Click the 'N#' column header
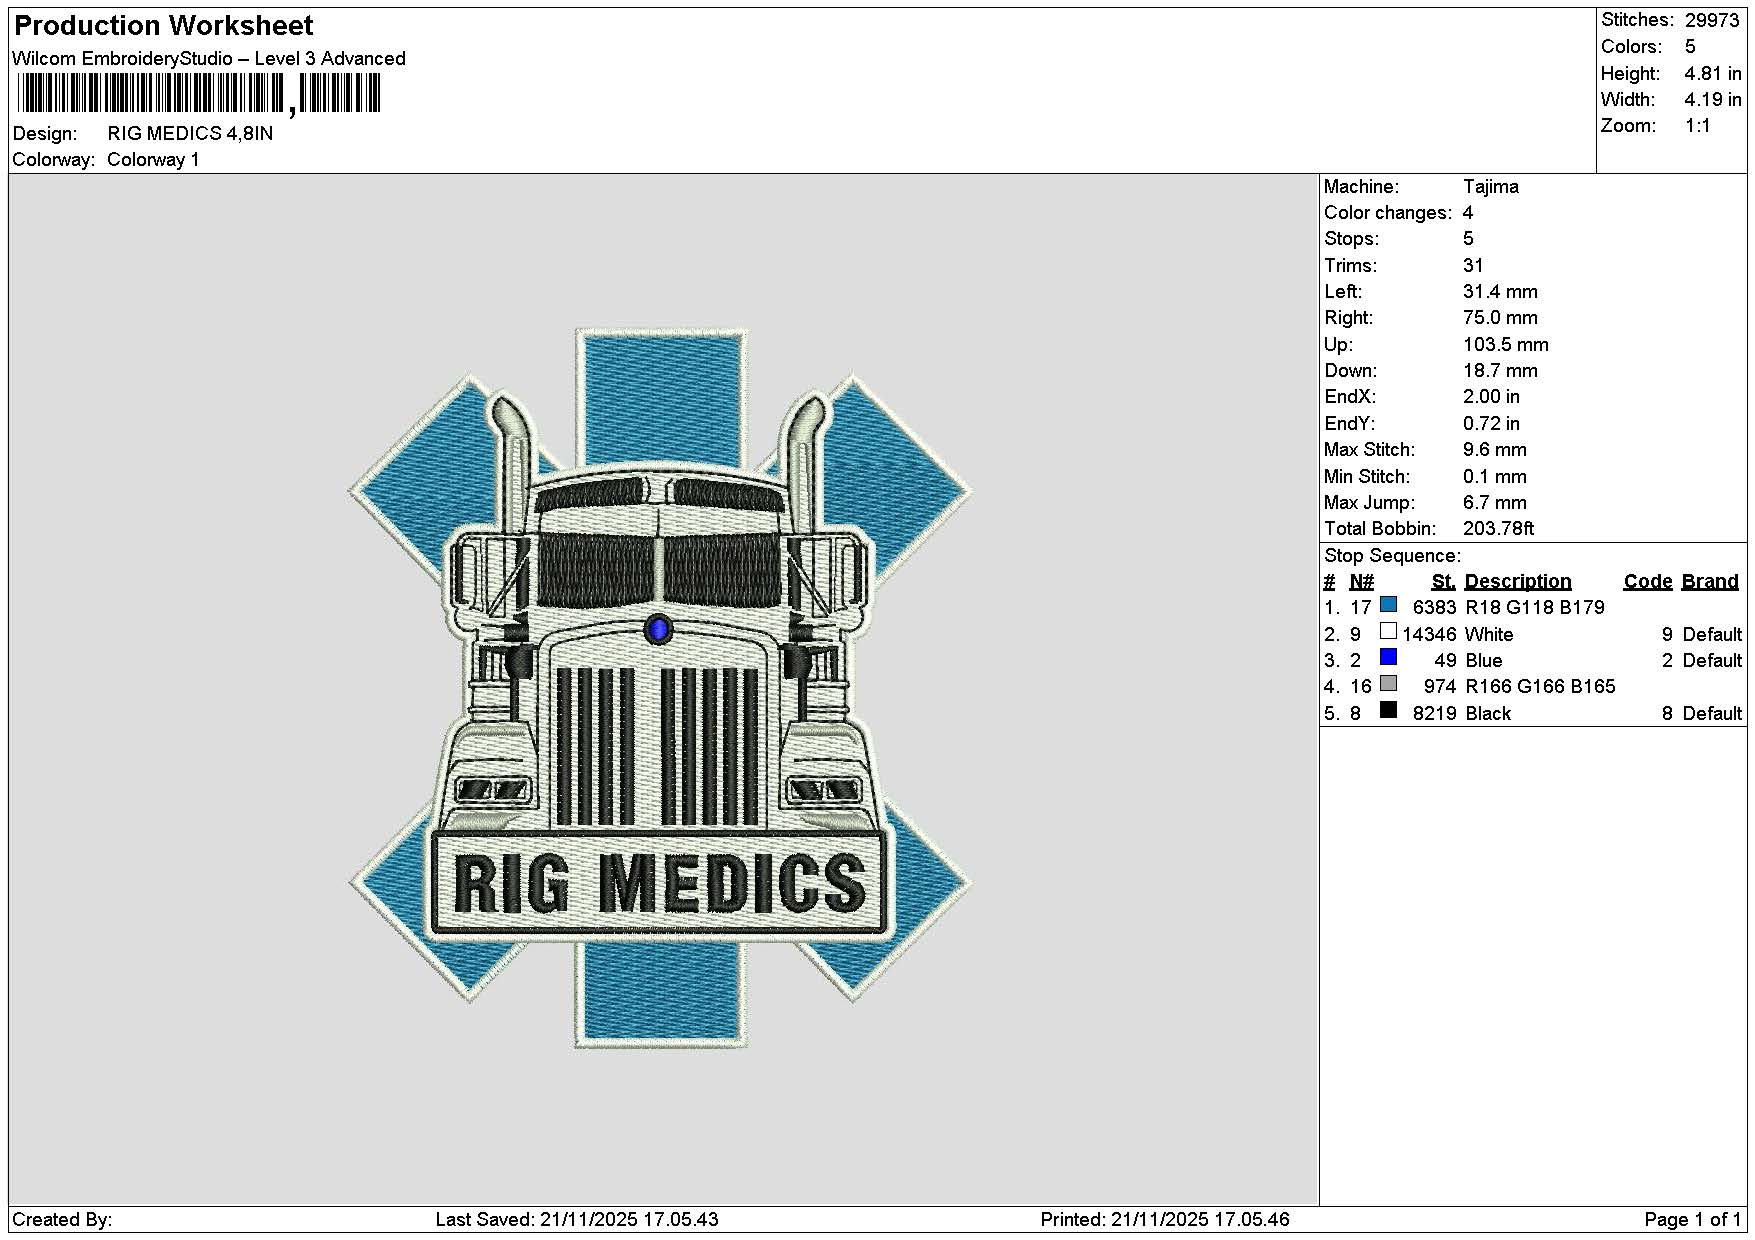This screenshot has height=1240, width=1755. point(1361,581)
